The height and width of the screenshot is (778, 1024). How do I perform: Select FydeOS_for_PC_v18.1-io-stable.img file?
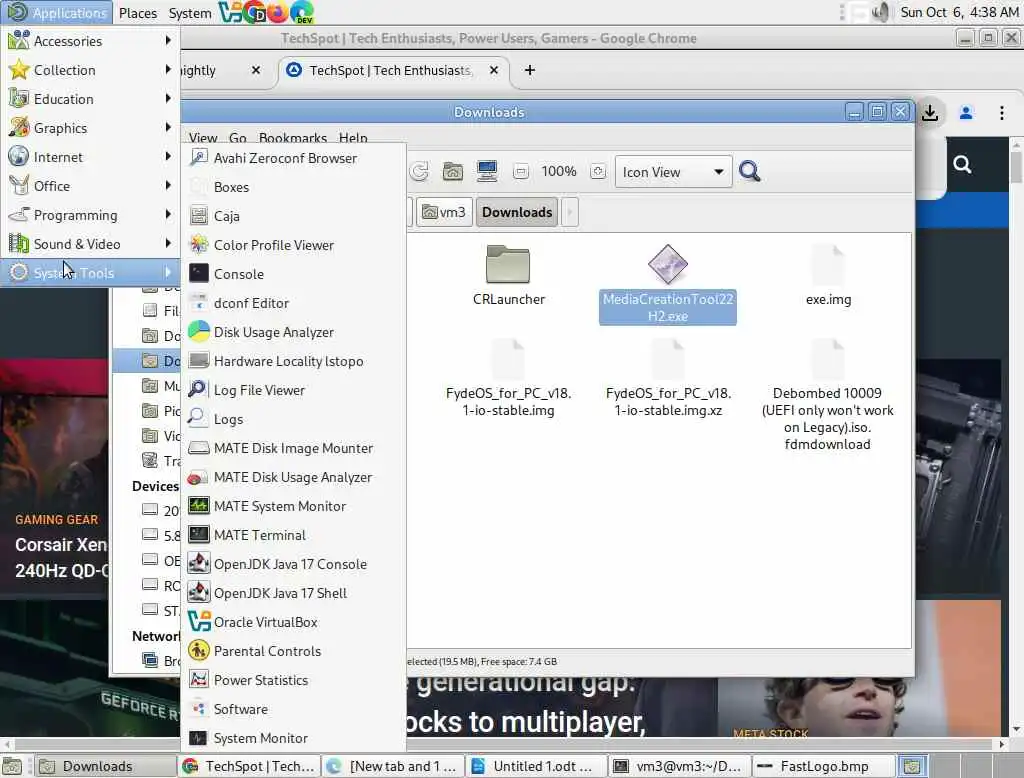pyautogui.click(x=508, y=379)
